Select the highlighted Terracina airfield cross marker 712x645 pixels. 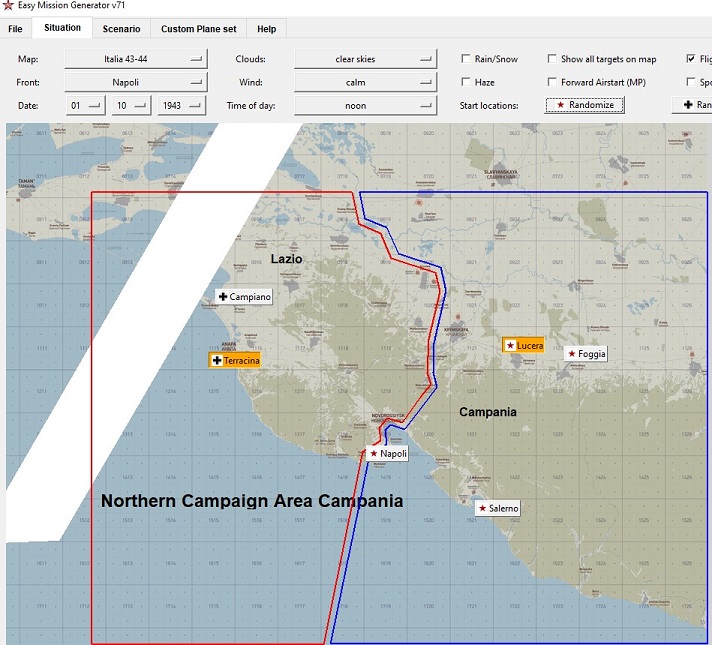(235, 360)
